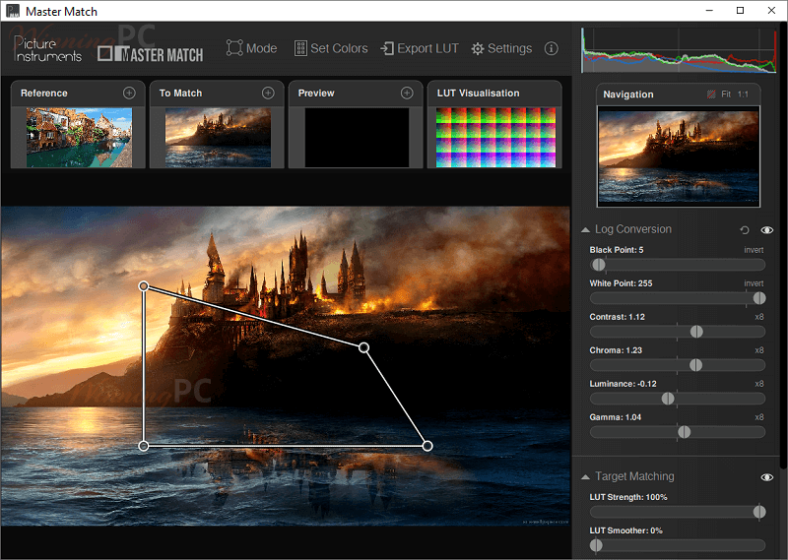Load image with Reference plus icon

129,93
